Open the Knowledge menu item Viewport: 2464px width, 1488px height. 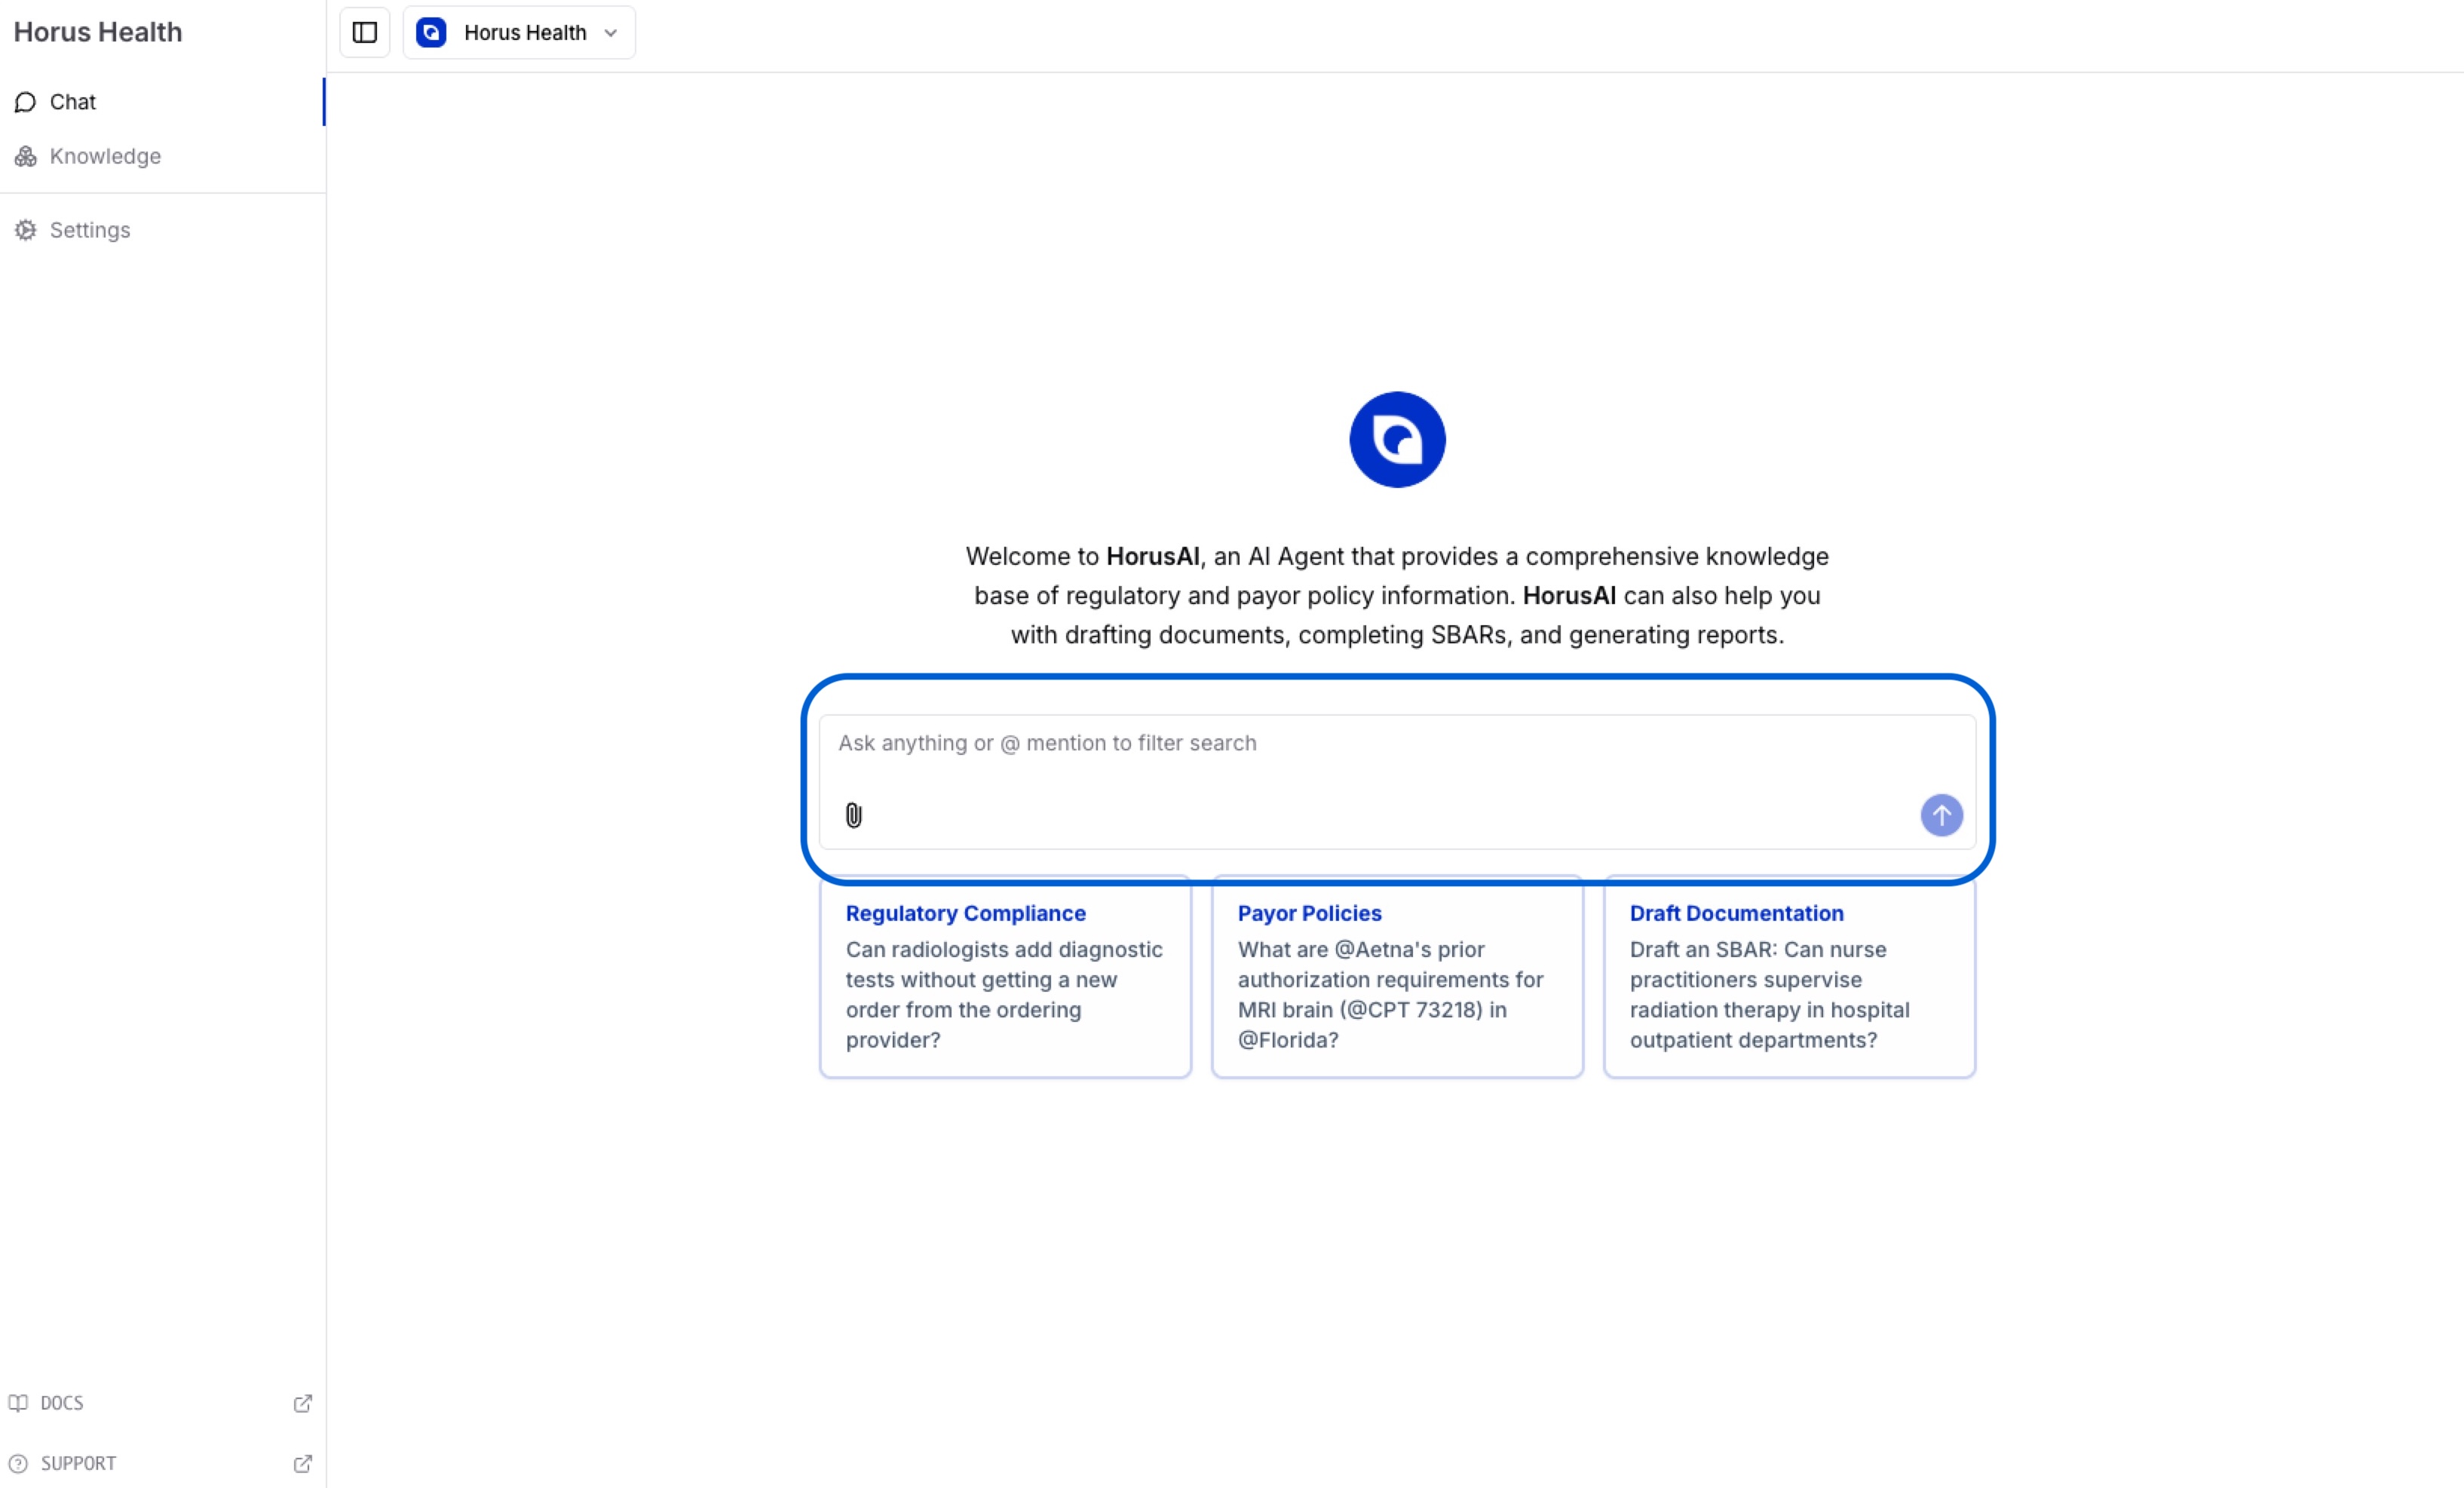[x=105, y=157]
